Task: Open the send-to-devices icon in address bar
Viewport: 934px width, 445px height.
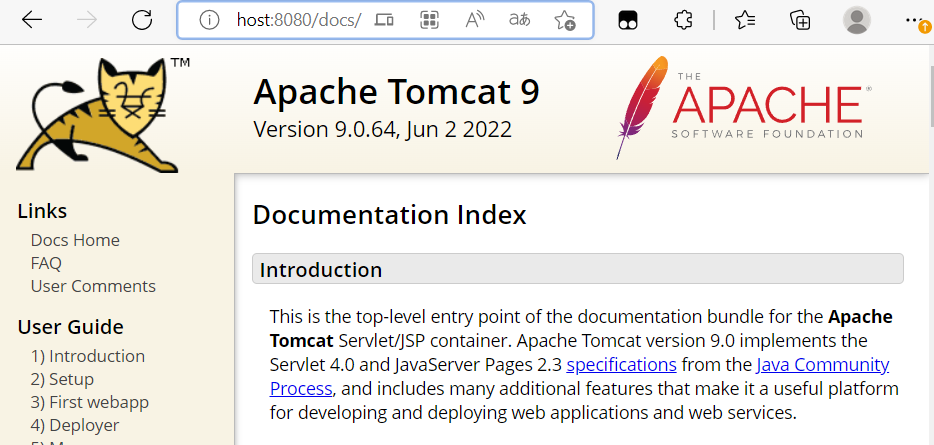Action: pos(384,20)
